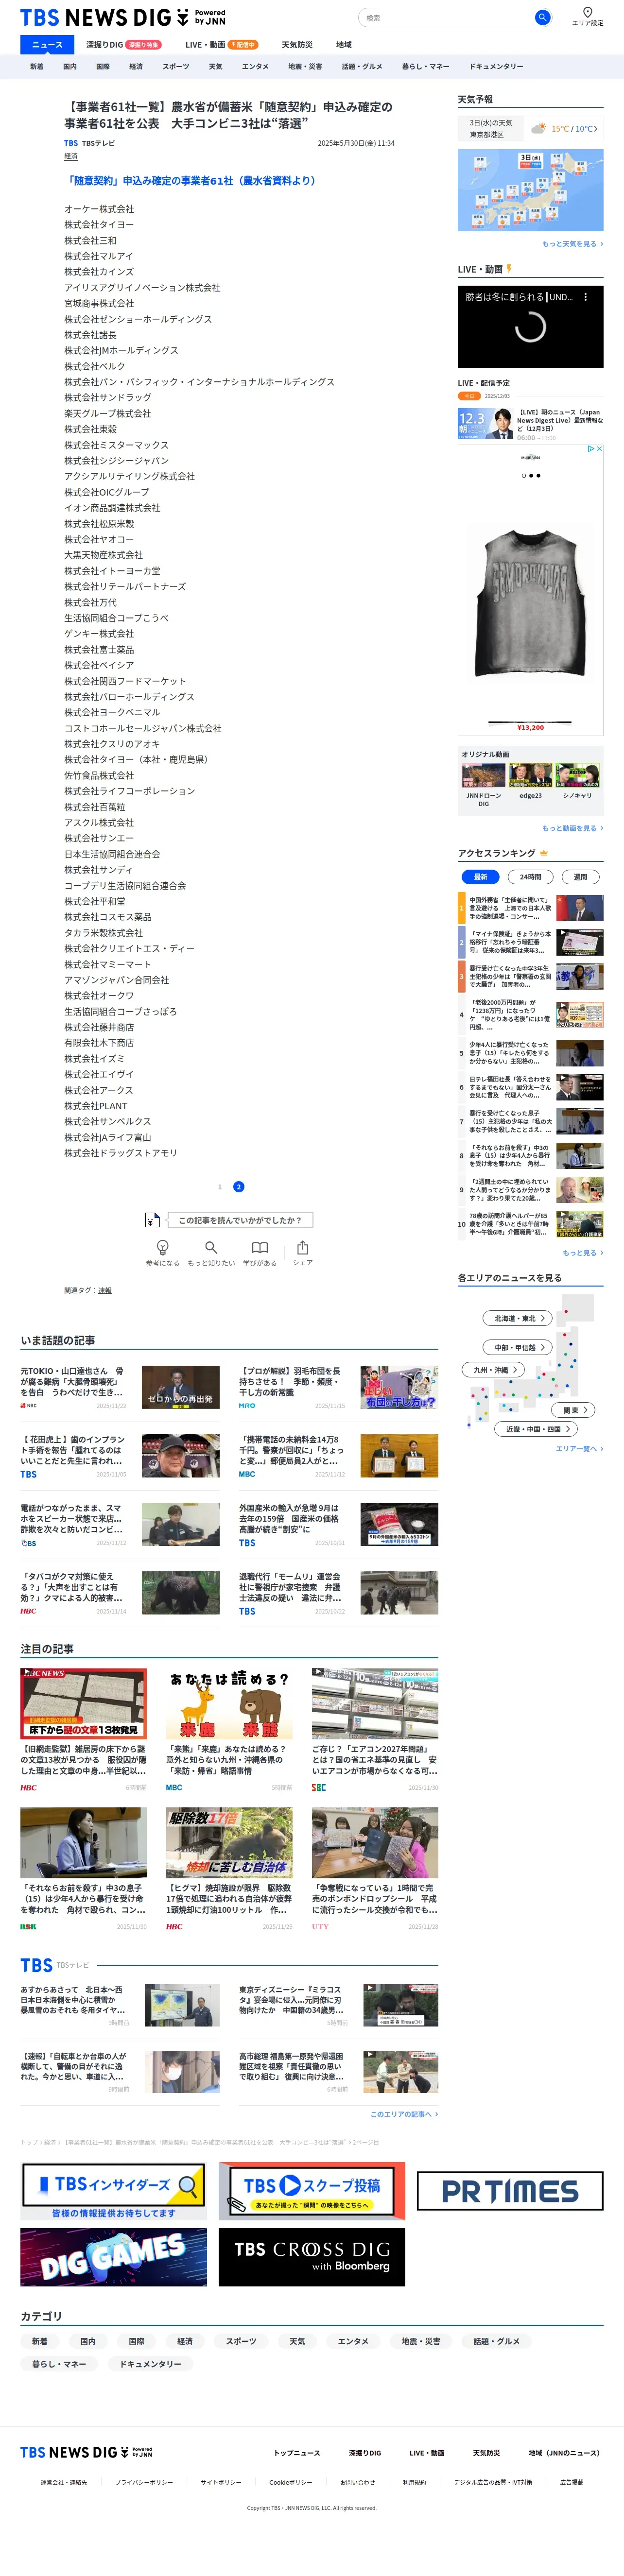Select 週間 ranking filter
The height and width of the screenshot is (2576, 624).
(x=580, y=877)
